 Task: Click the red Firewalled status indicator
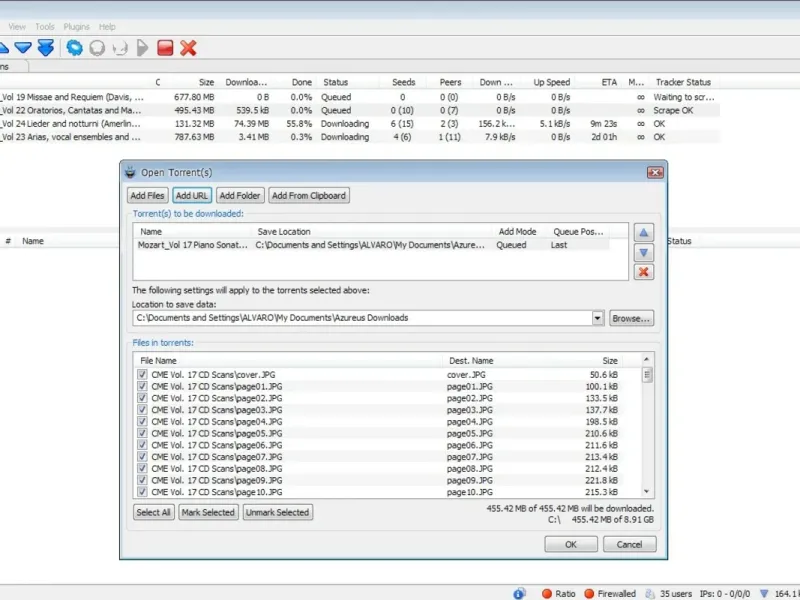coord(589,593)
